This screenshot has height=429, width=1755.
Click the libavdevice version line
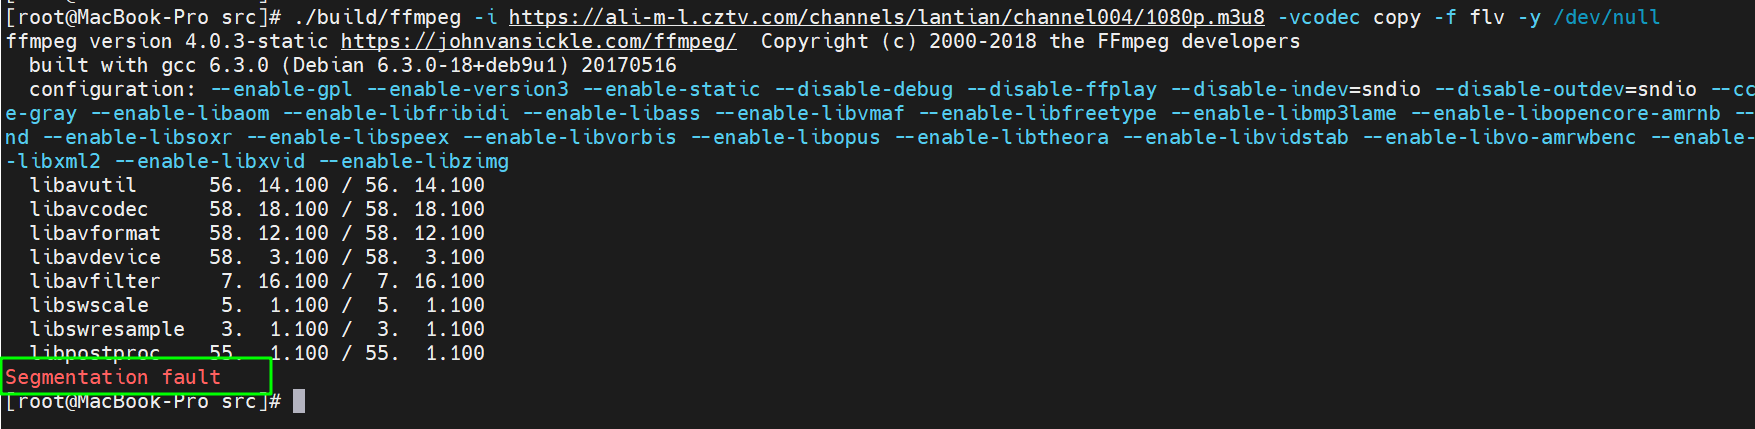(x=257, y=257)
